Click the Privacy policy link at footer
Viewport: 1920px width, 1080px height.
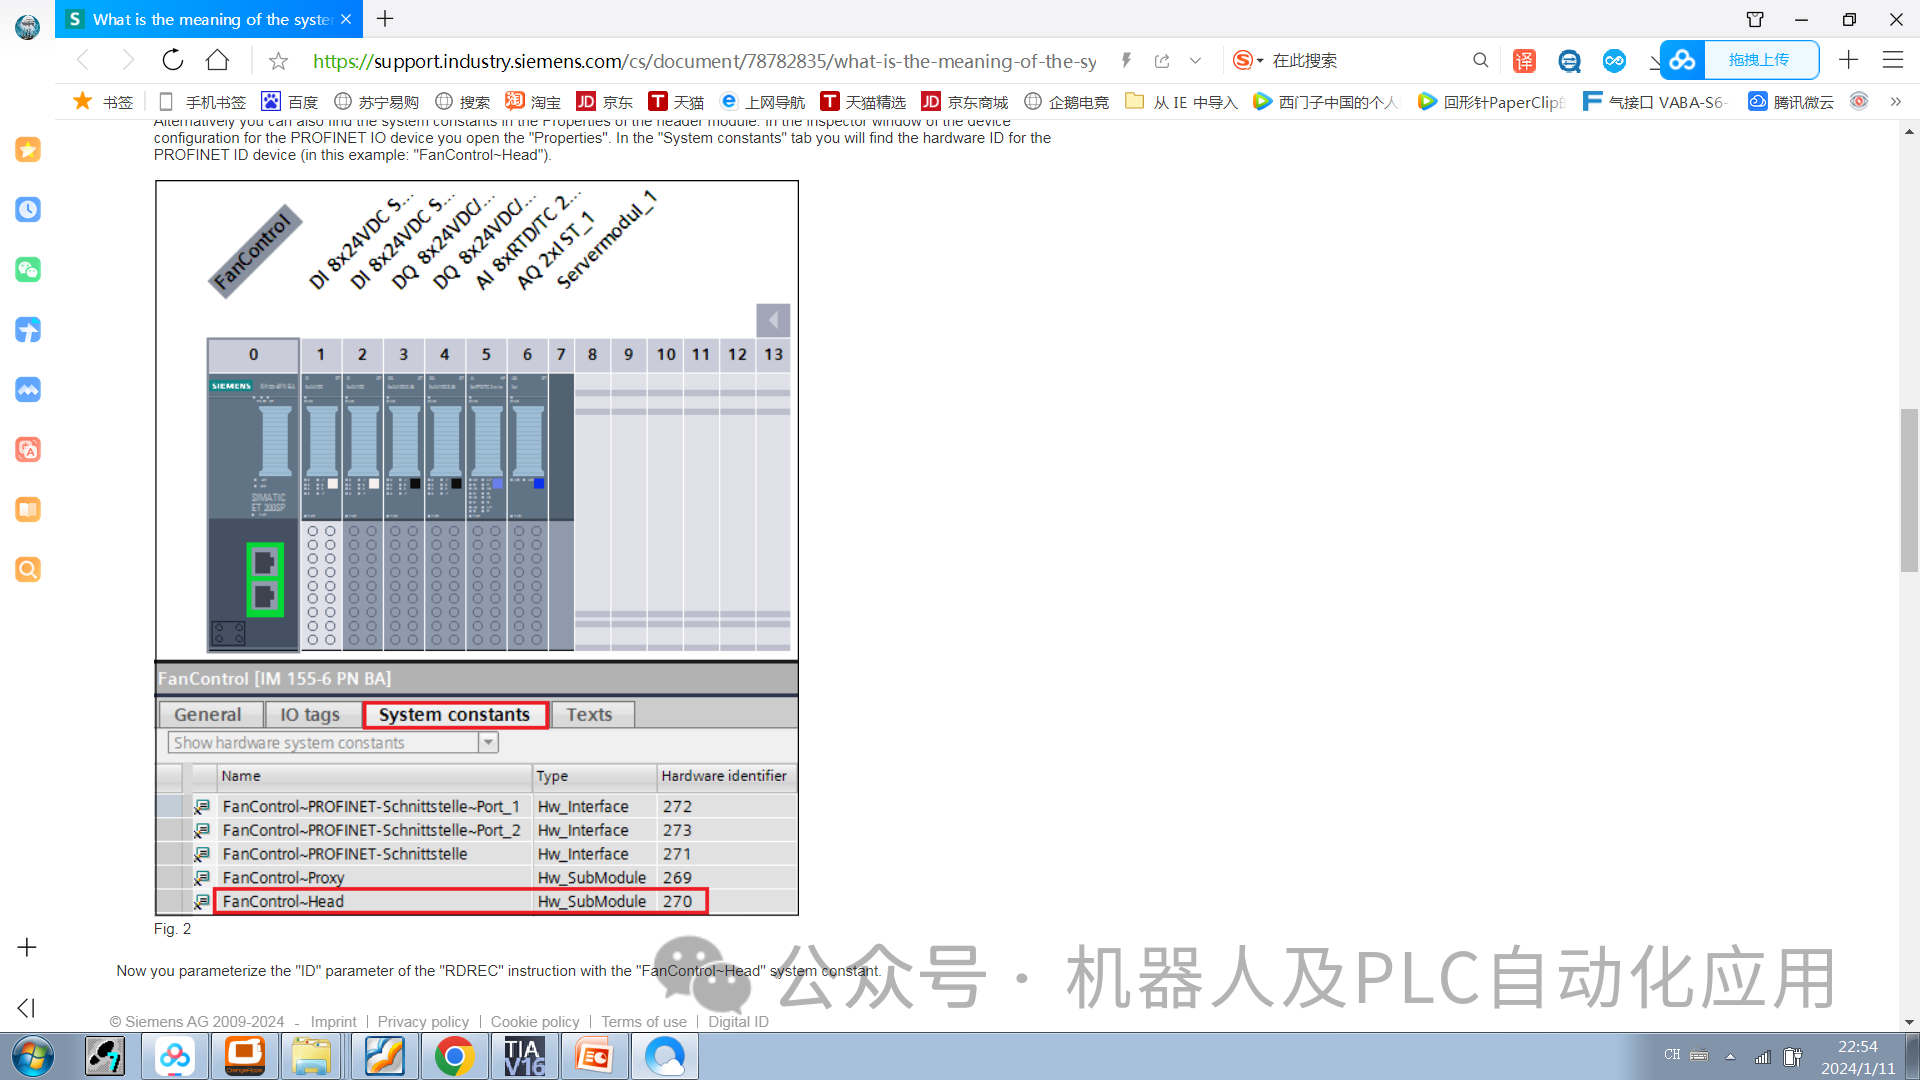coord(423,1021)
